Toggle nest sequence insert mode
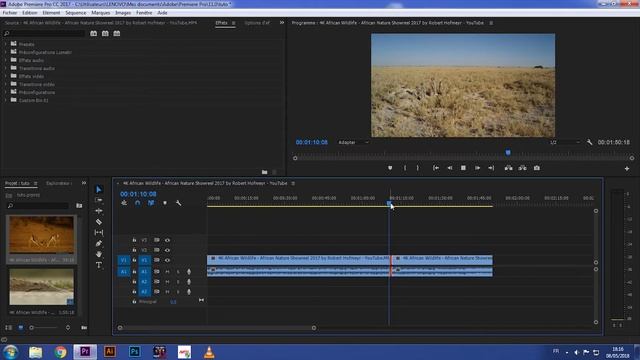640x360 pixels. click(124, 203)
